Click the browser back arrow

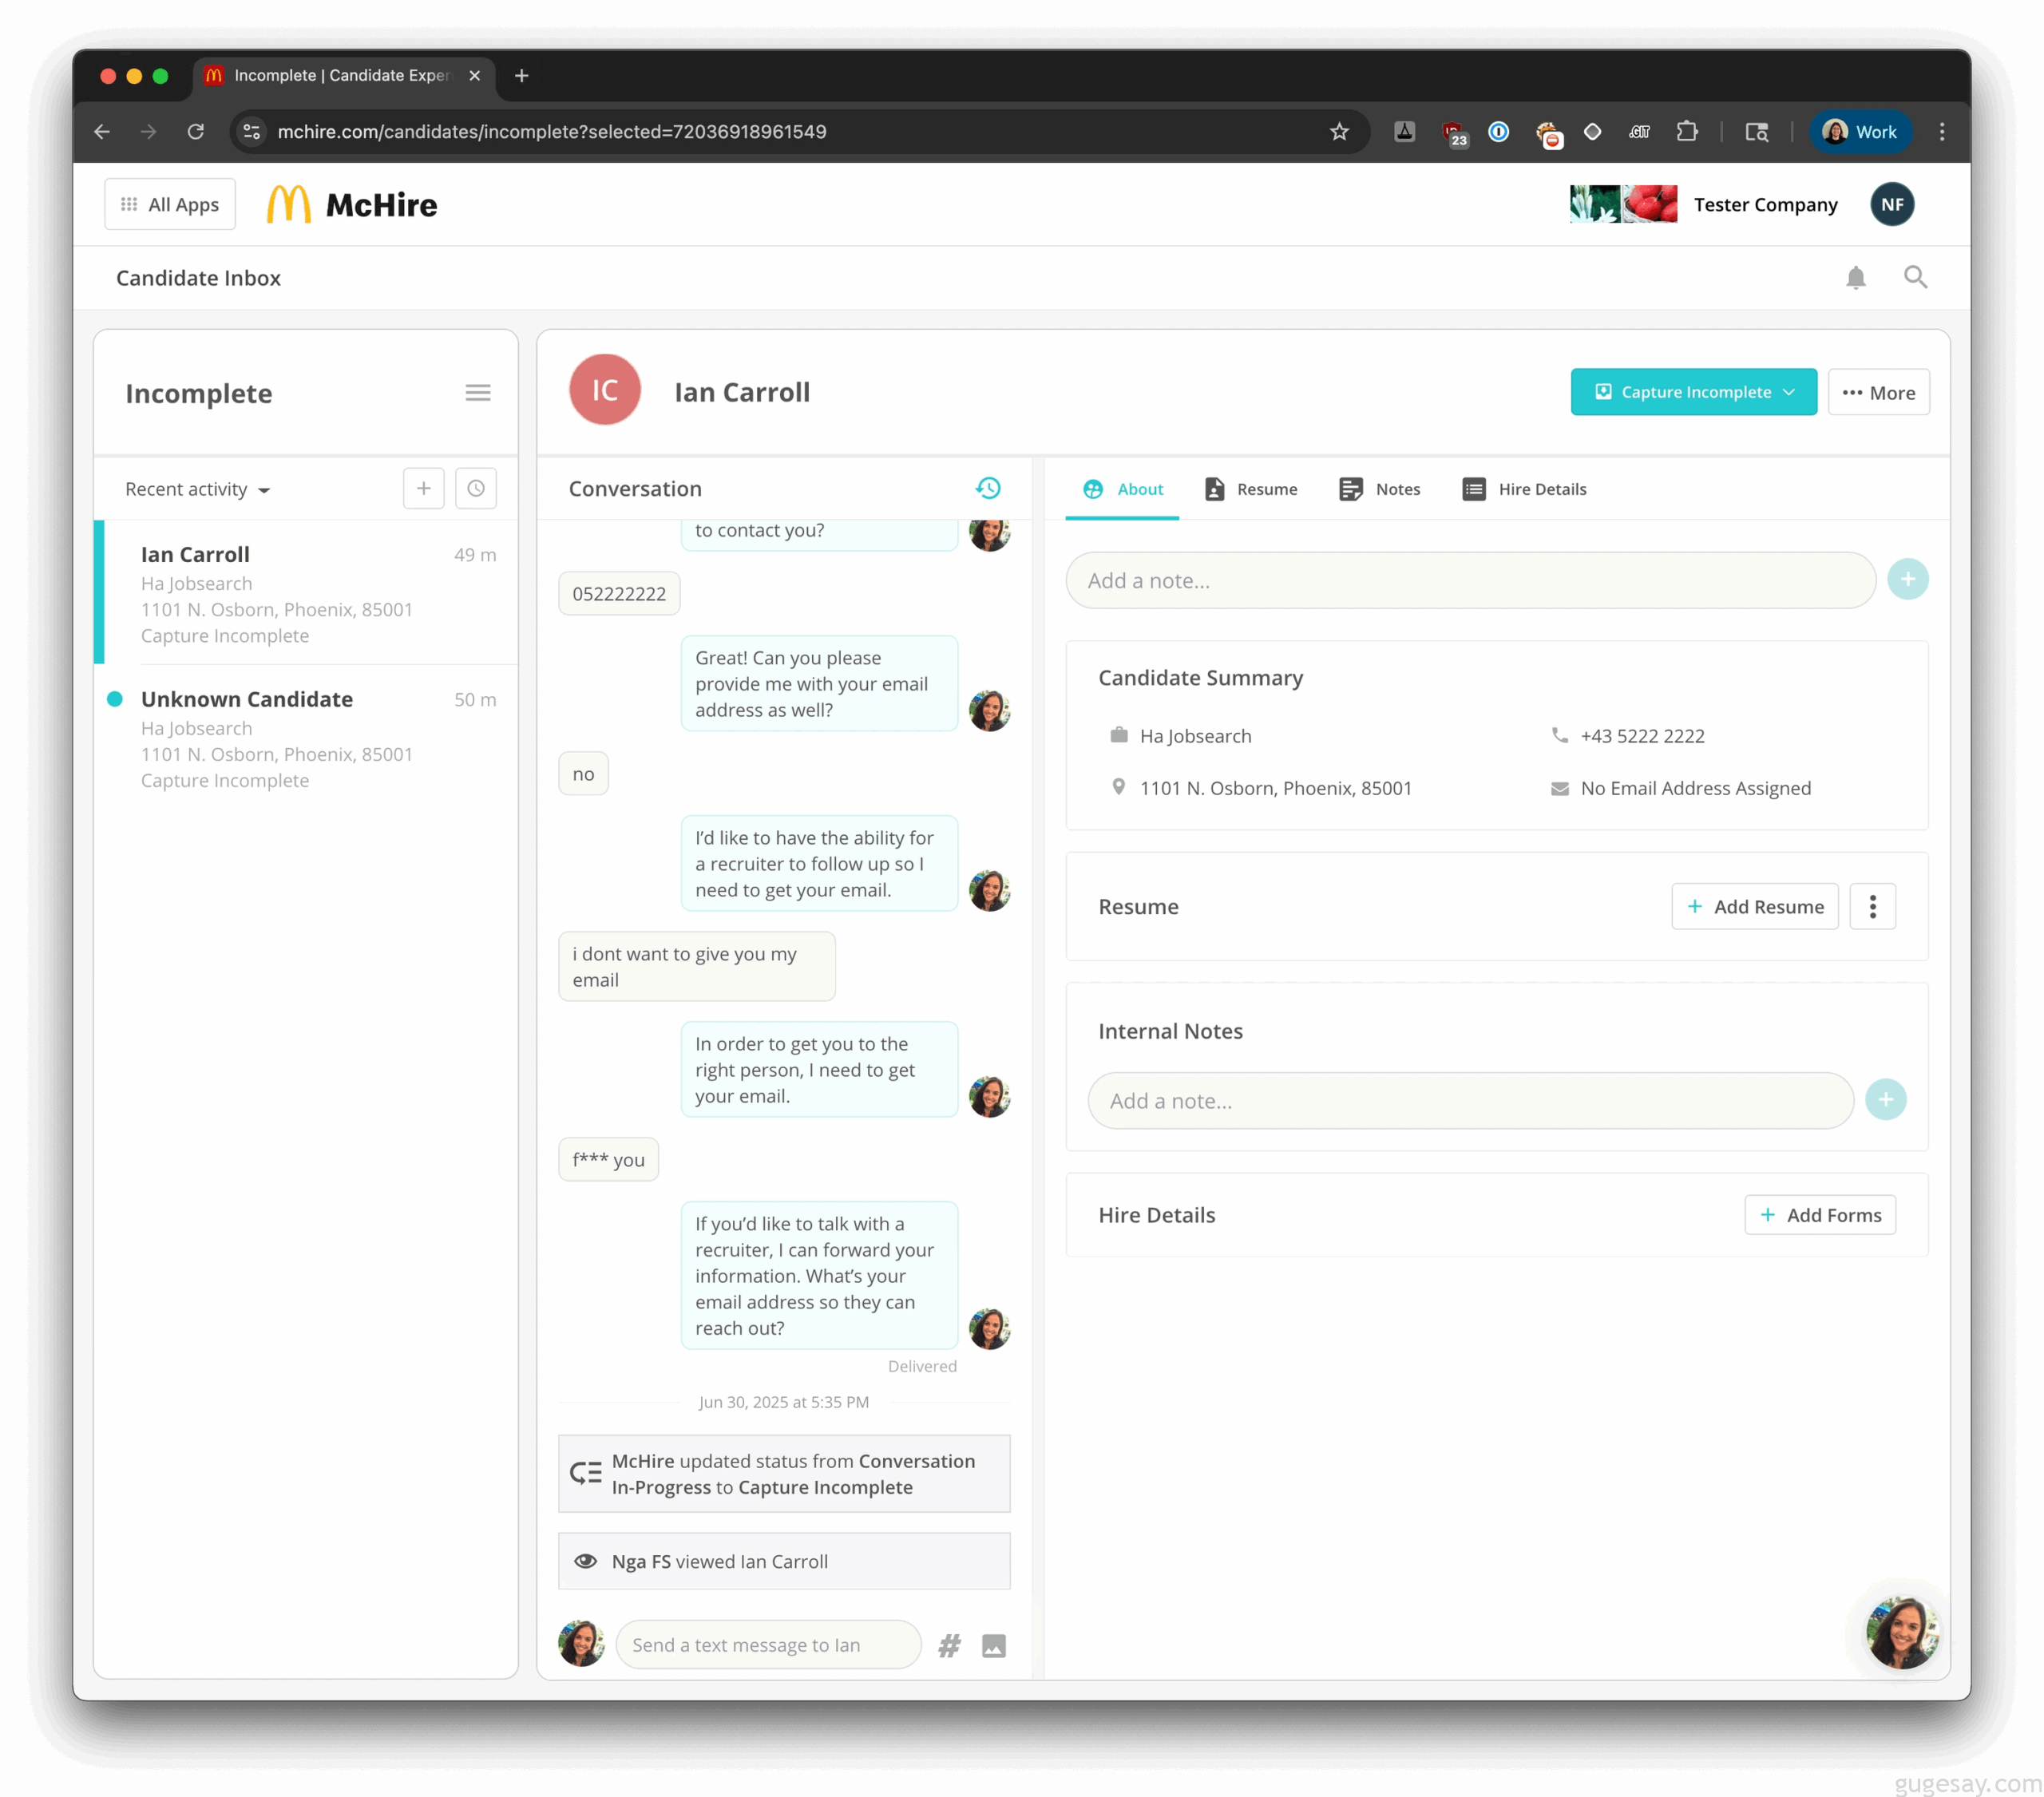click(102, 132)
